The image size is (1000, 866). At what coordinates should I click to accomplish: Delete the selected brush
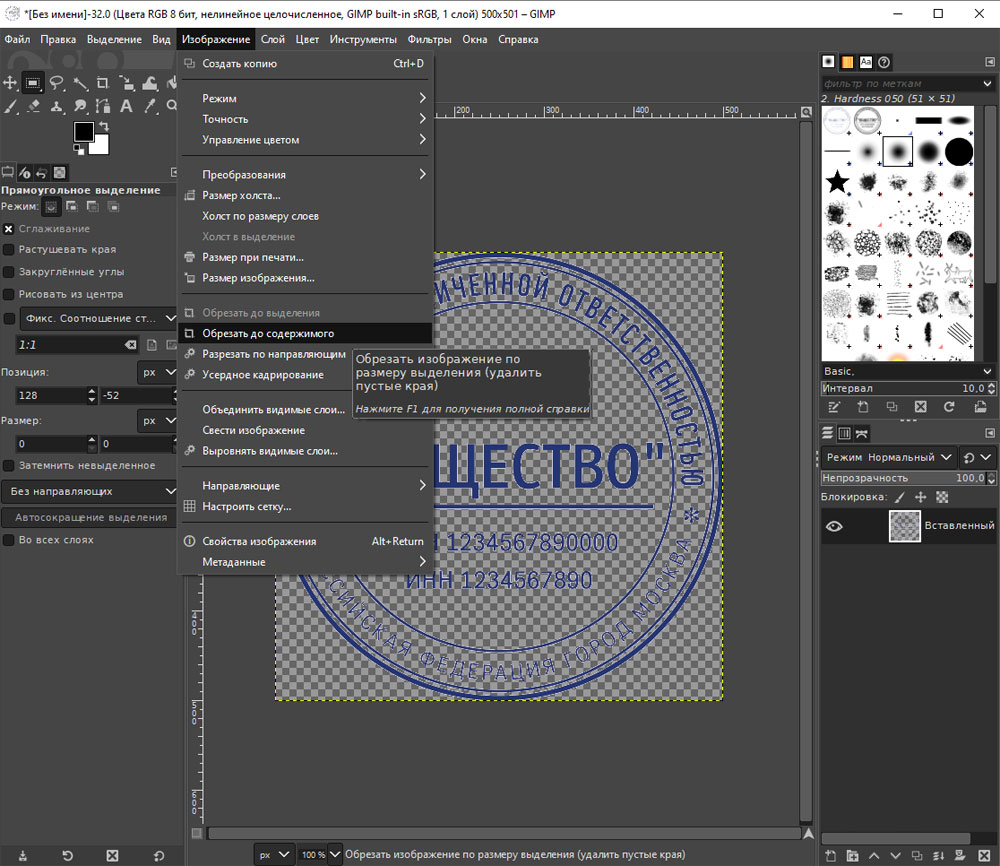[x=920, y=407]
